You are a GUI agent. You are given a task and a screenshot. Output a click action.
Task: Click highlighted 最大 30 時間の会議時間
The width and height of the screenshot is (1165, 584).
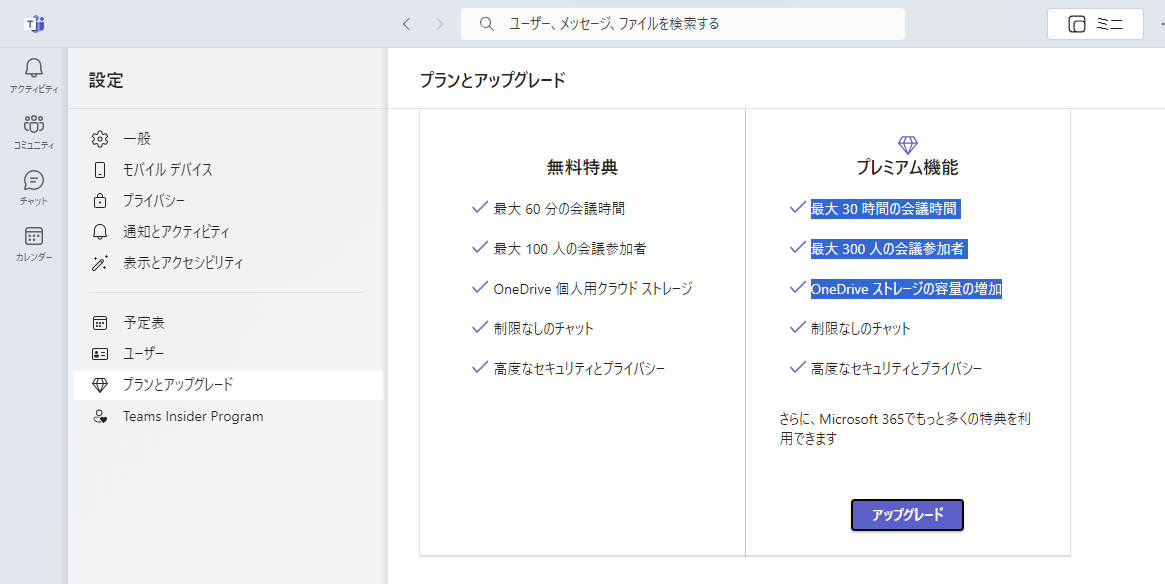coord(884,209)
